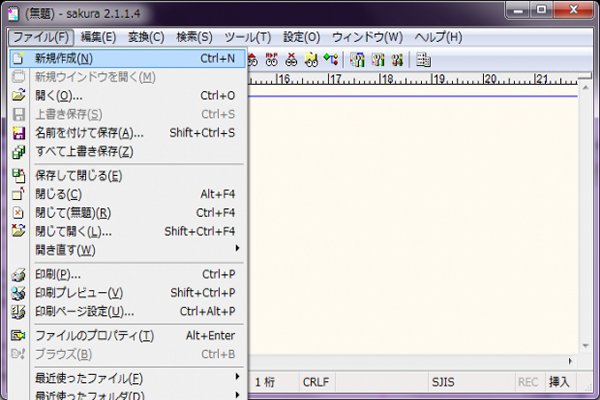The image size is (600, 400).
Task: Click the CRLF line ending indicator
Action: pos(316,382)
